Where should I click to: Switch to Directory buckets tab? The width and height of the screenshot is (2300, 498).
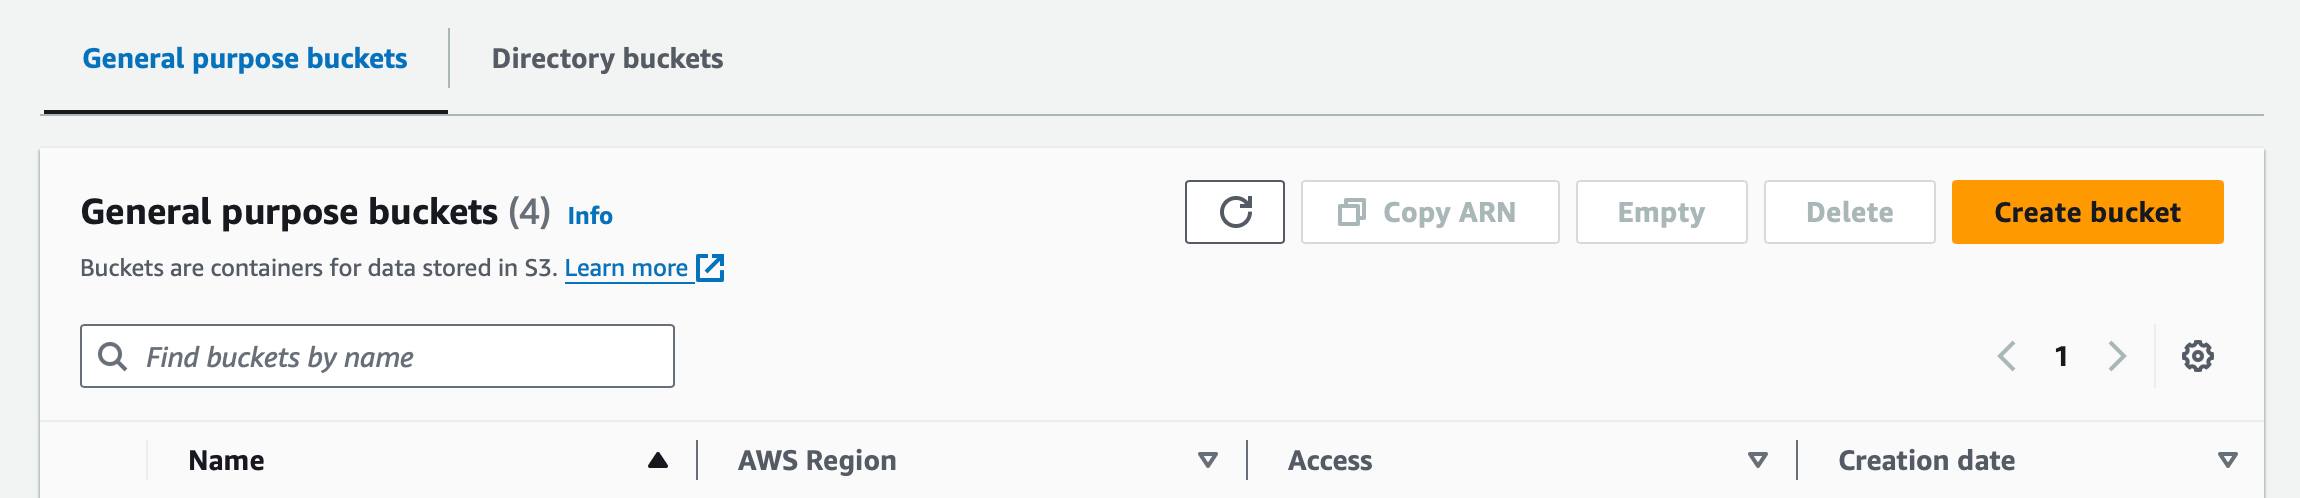pyautogui.click(x=607, y=59)
